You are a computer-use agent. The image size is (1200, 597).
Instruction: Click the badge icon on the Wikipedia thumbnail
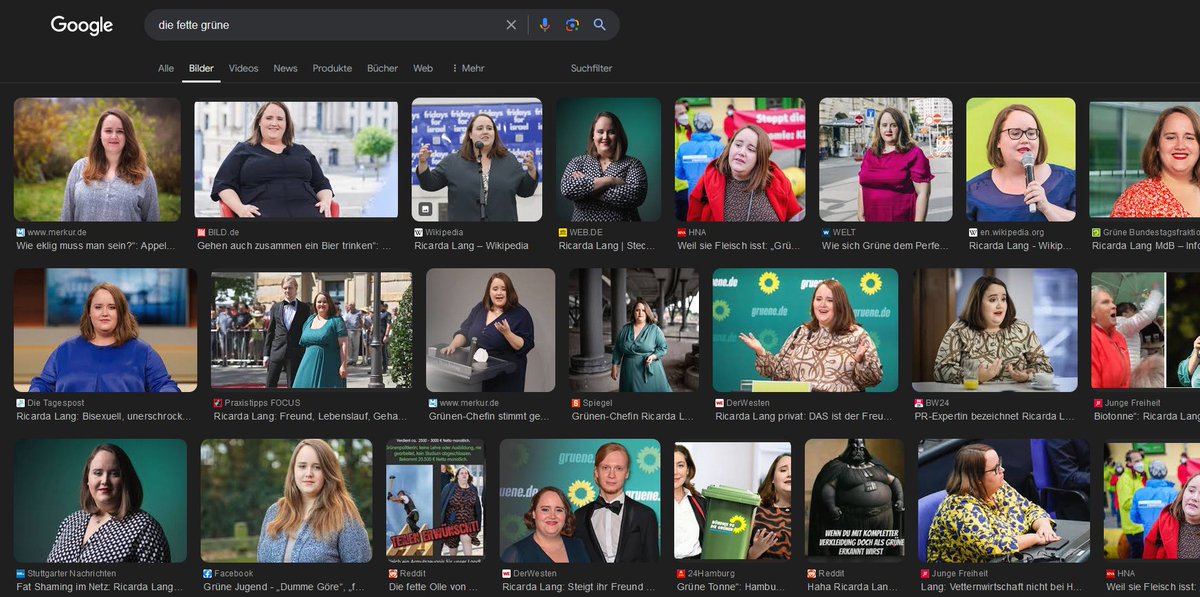(425, 209)
